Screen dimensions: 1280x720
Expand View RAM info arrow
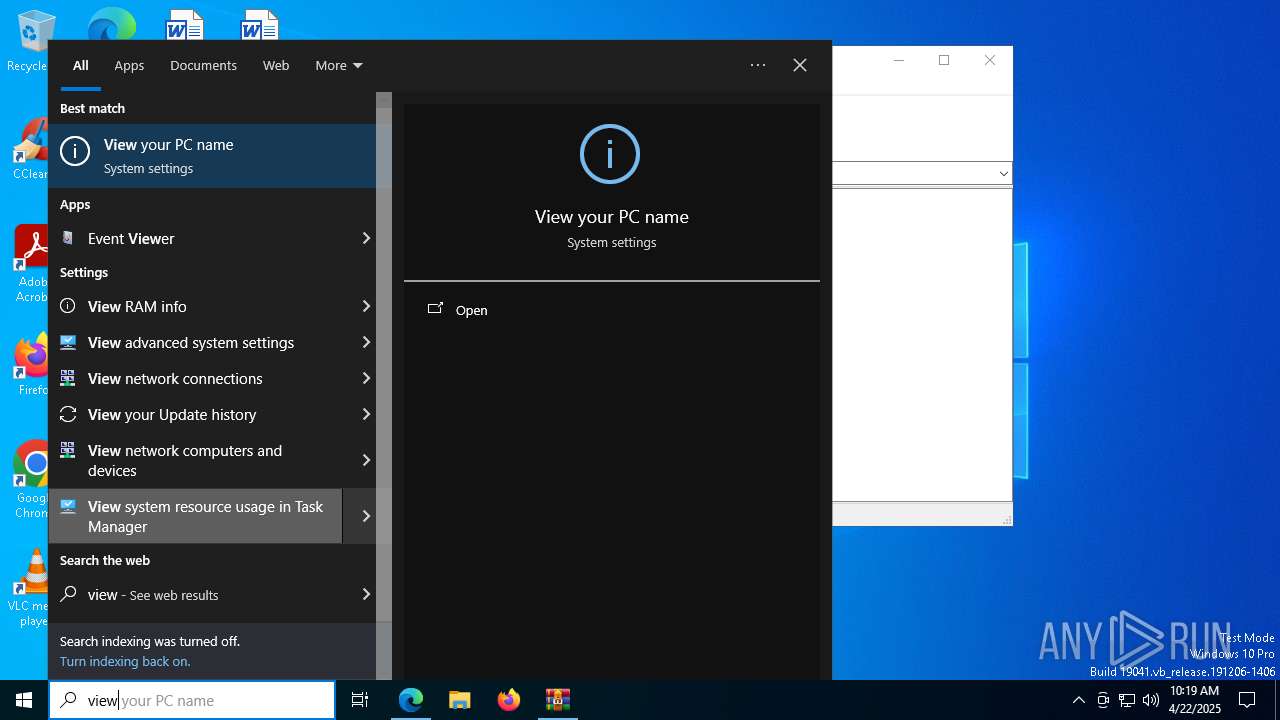(366, 306)
